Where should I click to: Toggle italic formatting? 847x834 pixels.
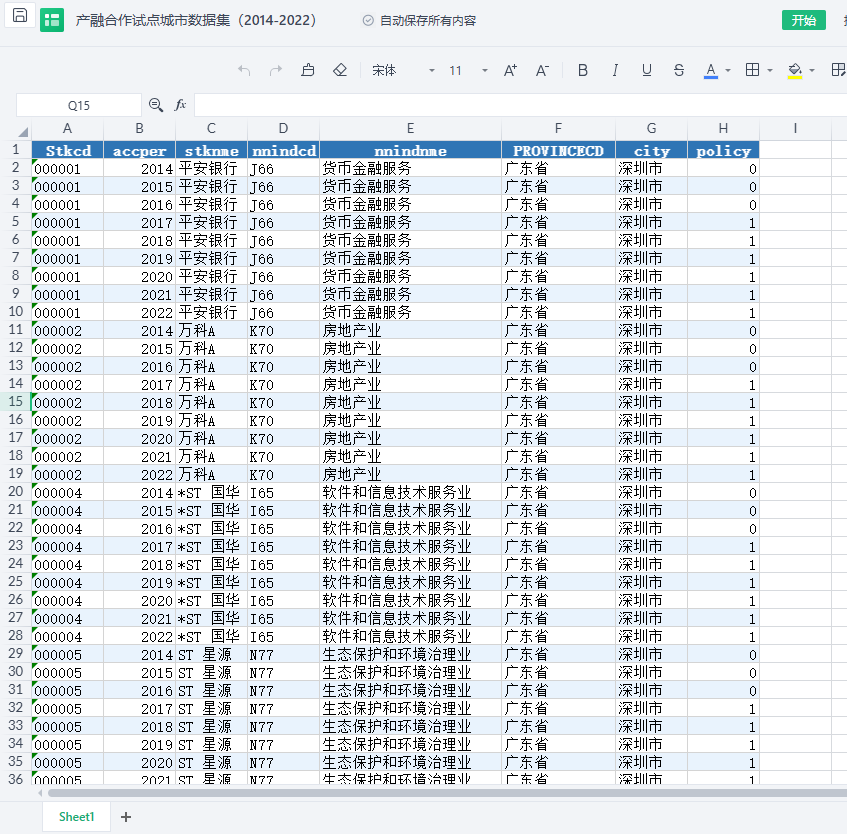(x=615, y=70)
